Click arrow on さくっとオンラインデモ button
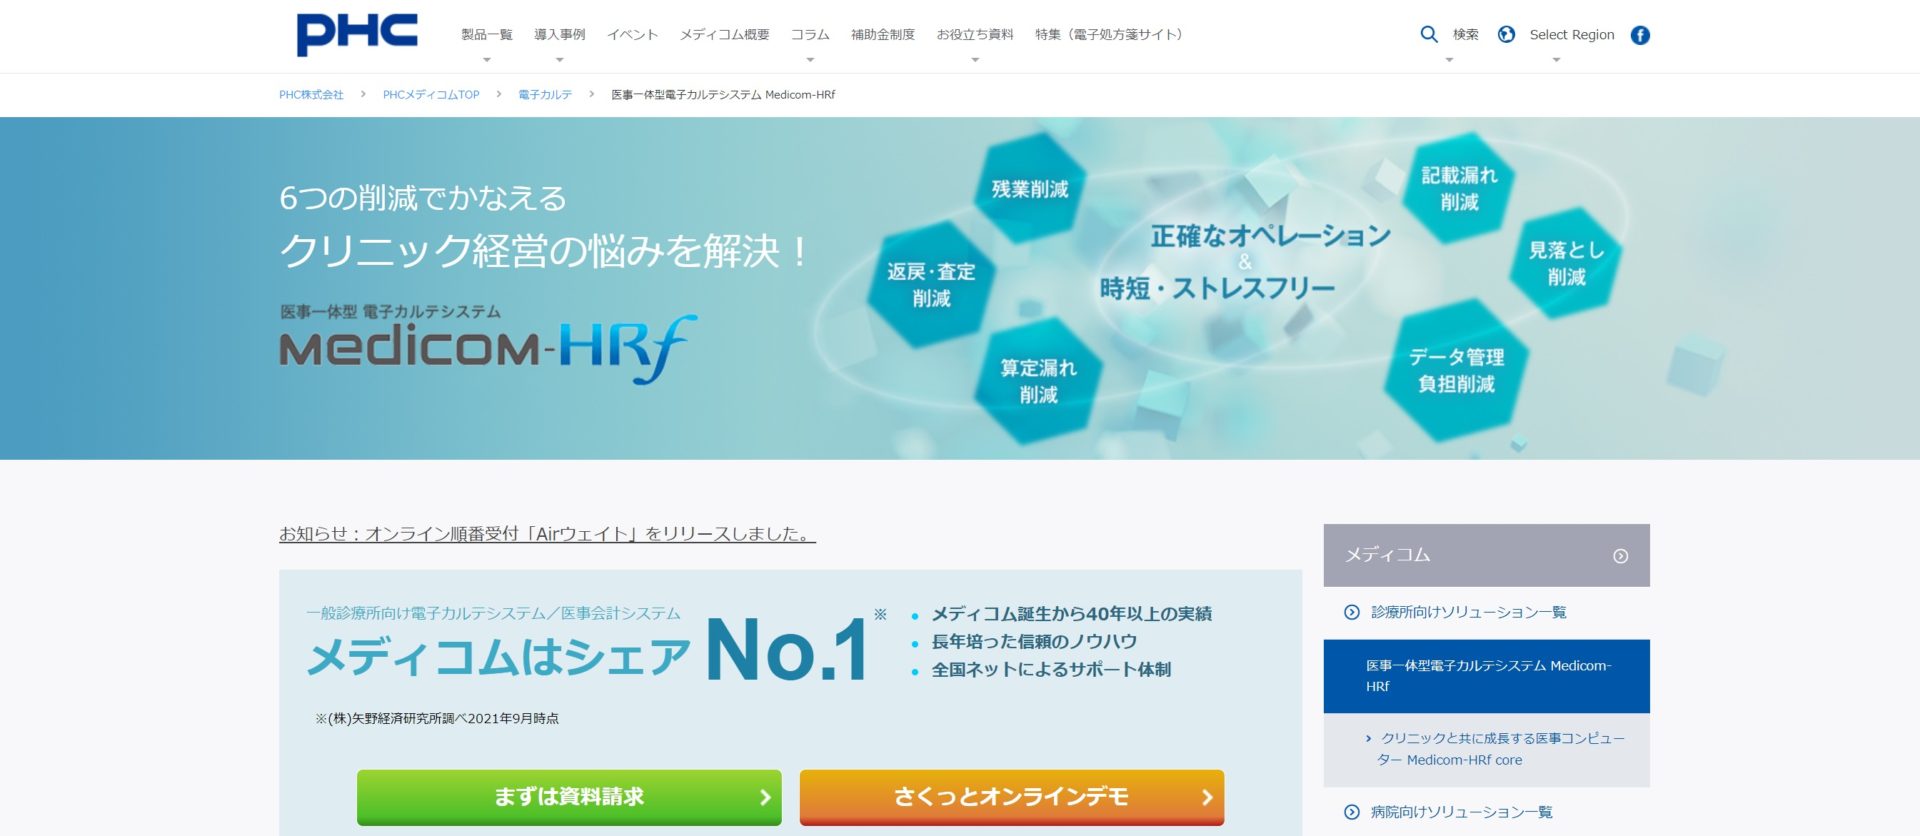1920x836 pixels. 1207,797
